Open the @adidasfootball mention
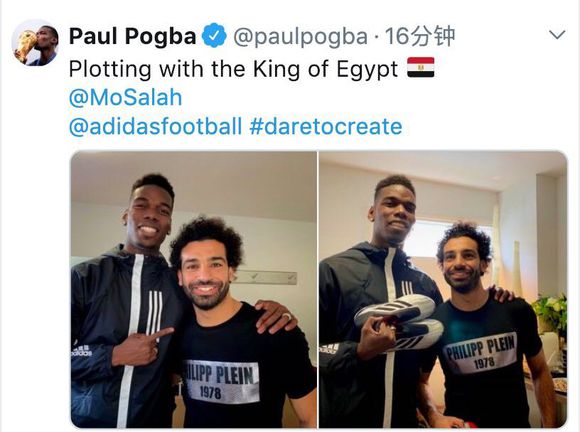The image size is (580, 432). (x=155, y=126)
